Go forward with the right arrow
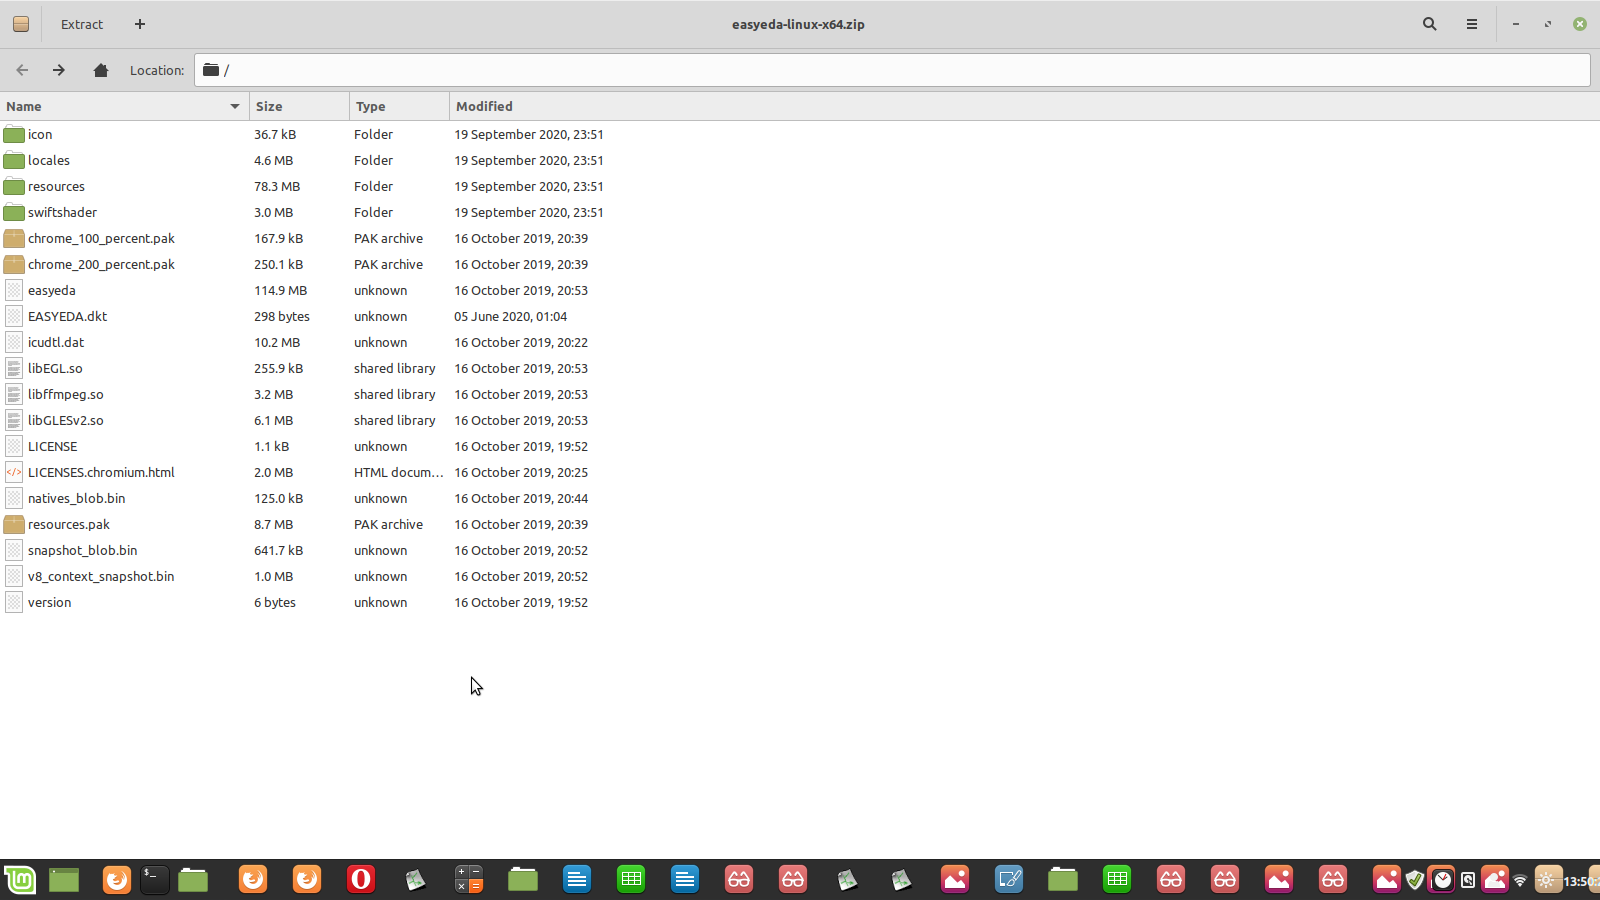The height and width of the screenshot is (900, 1600). click(x=59, y=70)
